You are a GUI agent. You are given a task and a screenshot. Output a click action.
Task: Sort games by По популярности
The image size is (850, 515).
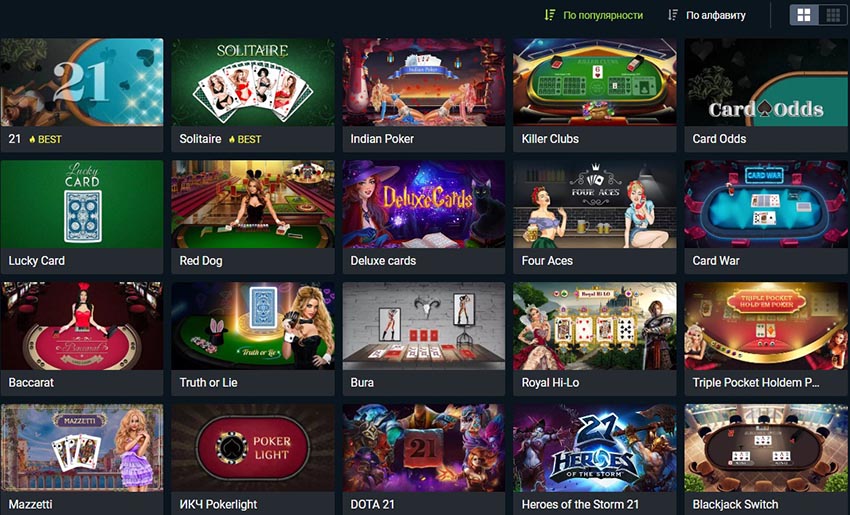tap(603, 16)
